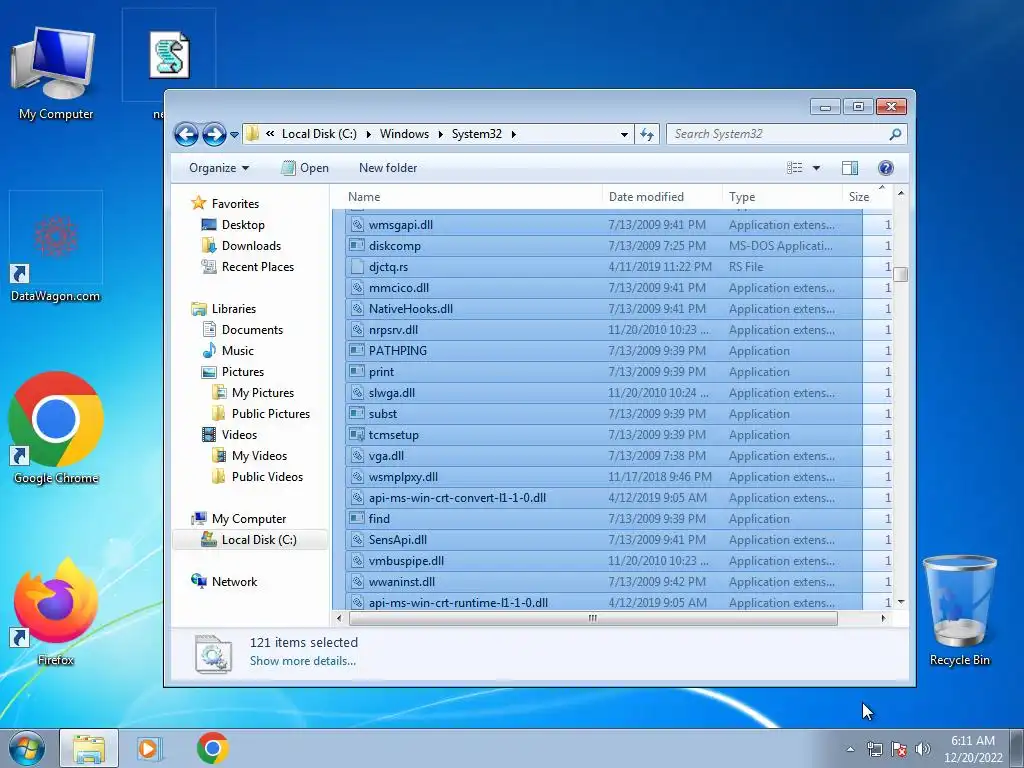Image resolution: width=1024 pixels, height=768 pixels.
Task: Expand the arrow after System32 breadcrumb
Action: coord(513,134)
